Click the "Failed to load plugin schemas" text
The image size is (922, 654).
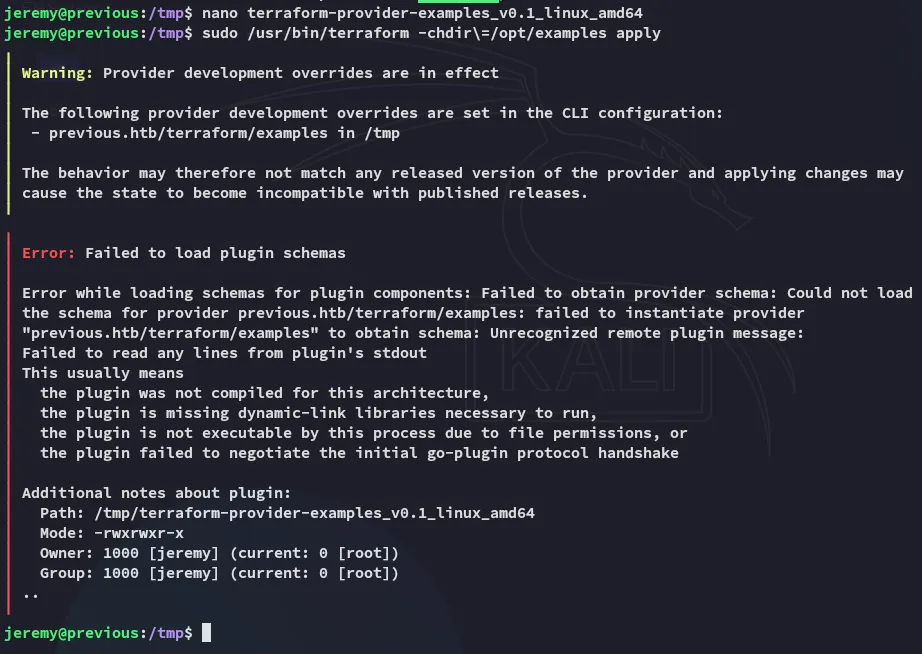click(215, 253)
